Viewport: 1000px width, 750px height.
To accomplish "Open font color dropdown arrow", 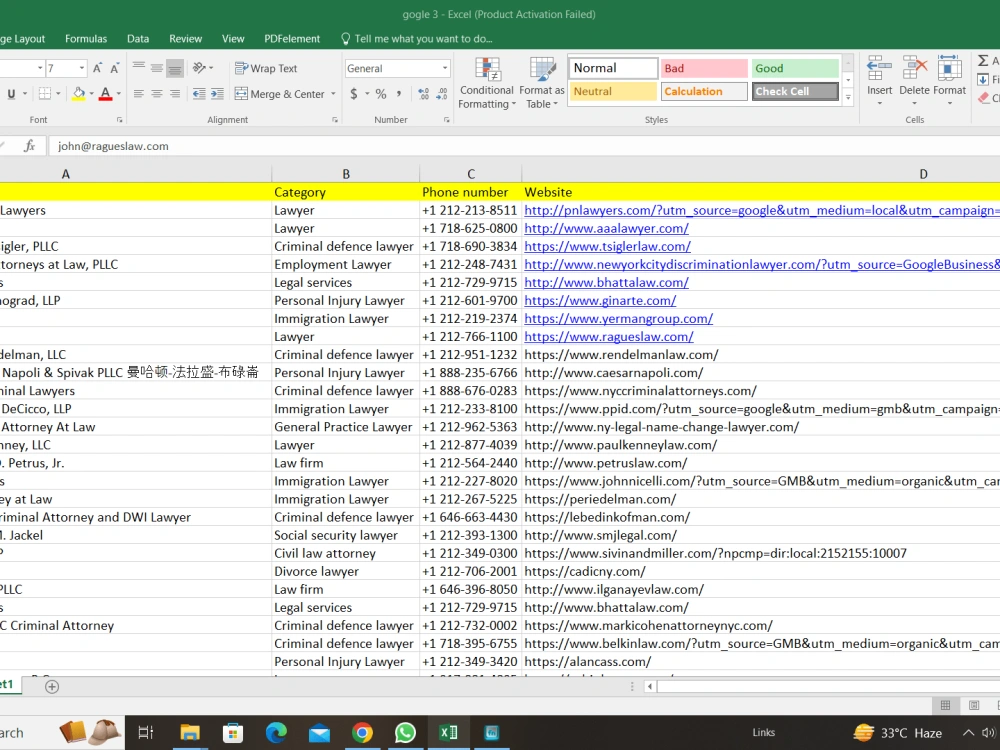I will [x=119, y=94].
